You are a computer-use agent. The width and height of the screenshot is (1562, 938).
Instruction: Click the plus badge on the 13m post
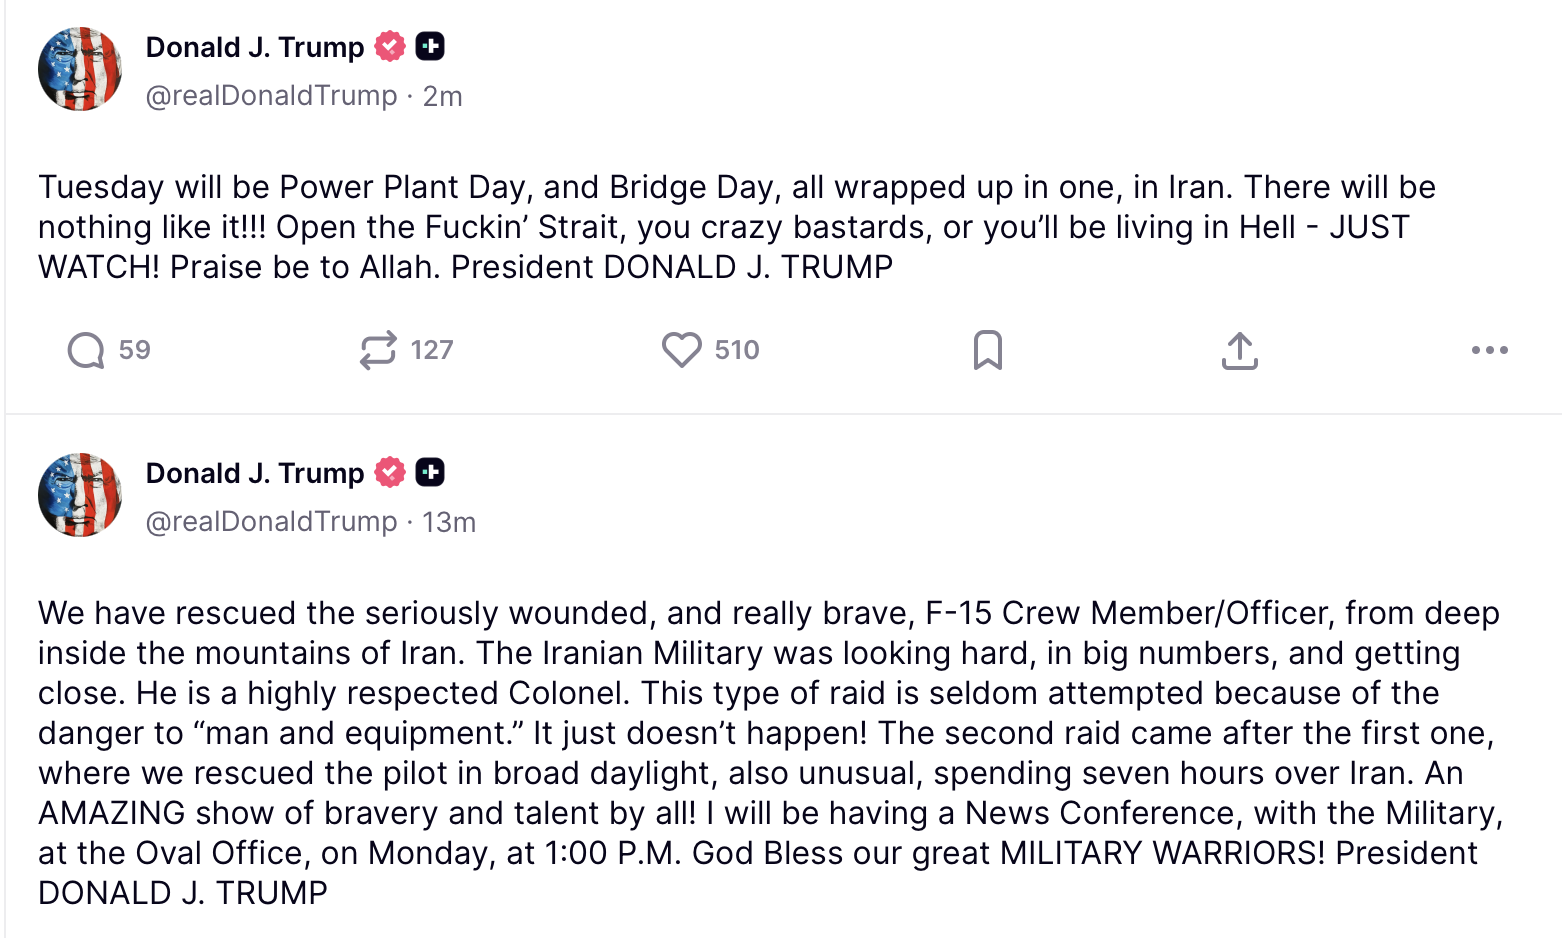(430, 472)
